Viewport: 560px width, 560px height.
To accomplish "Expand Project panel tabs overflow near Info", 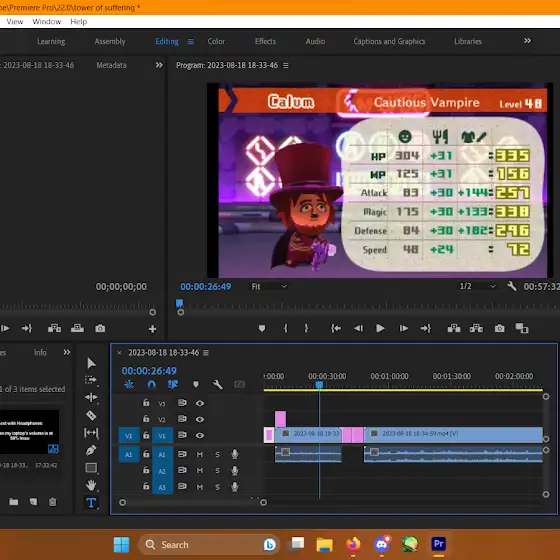I will pyautogui.click(x=67, y=352).
